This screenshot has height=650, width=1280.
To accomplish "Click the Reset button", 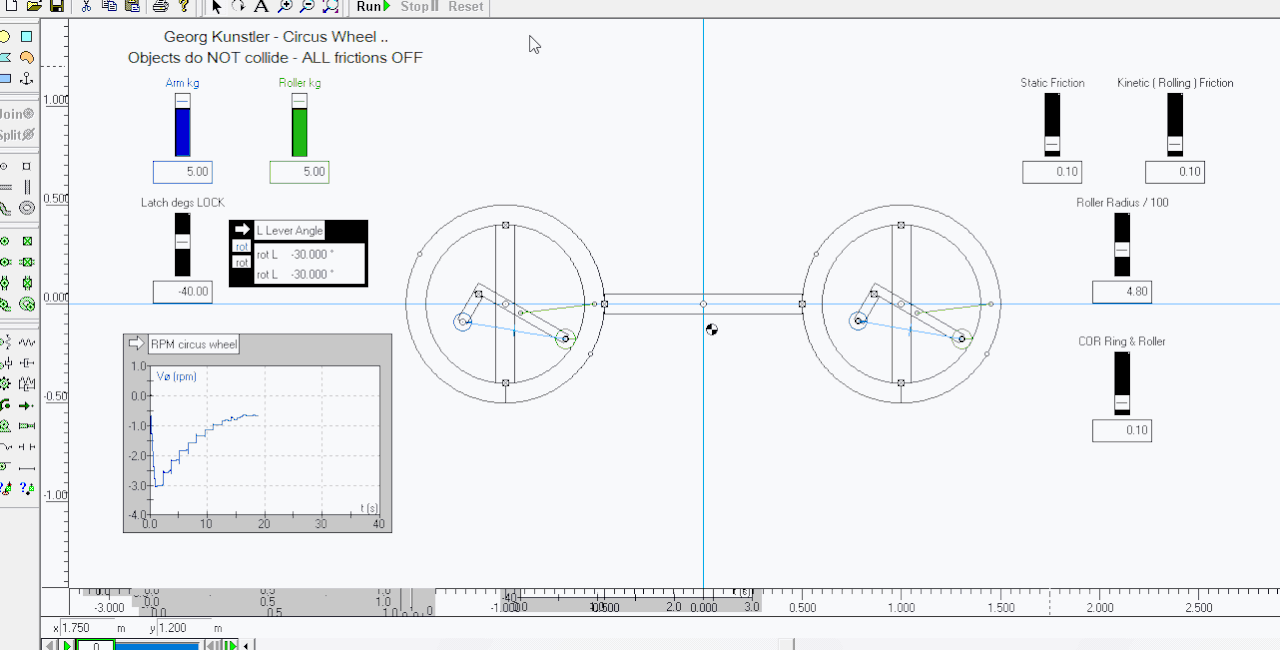I will click(x=466, y=6).
